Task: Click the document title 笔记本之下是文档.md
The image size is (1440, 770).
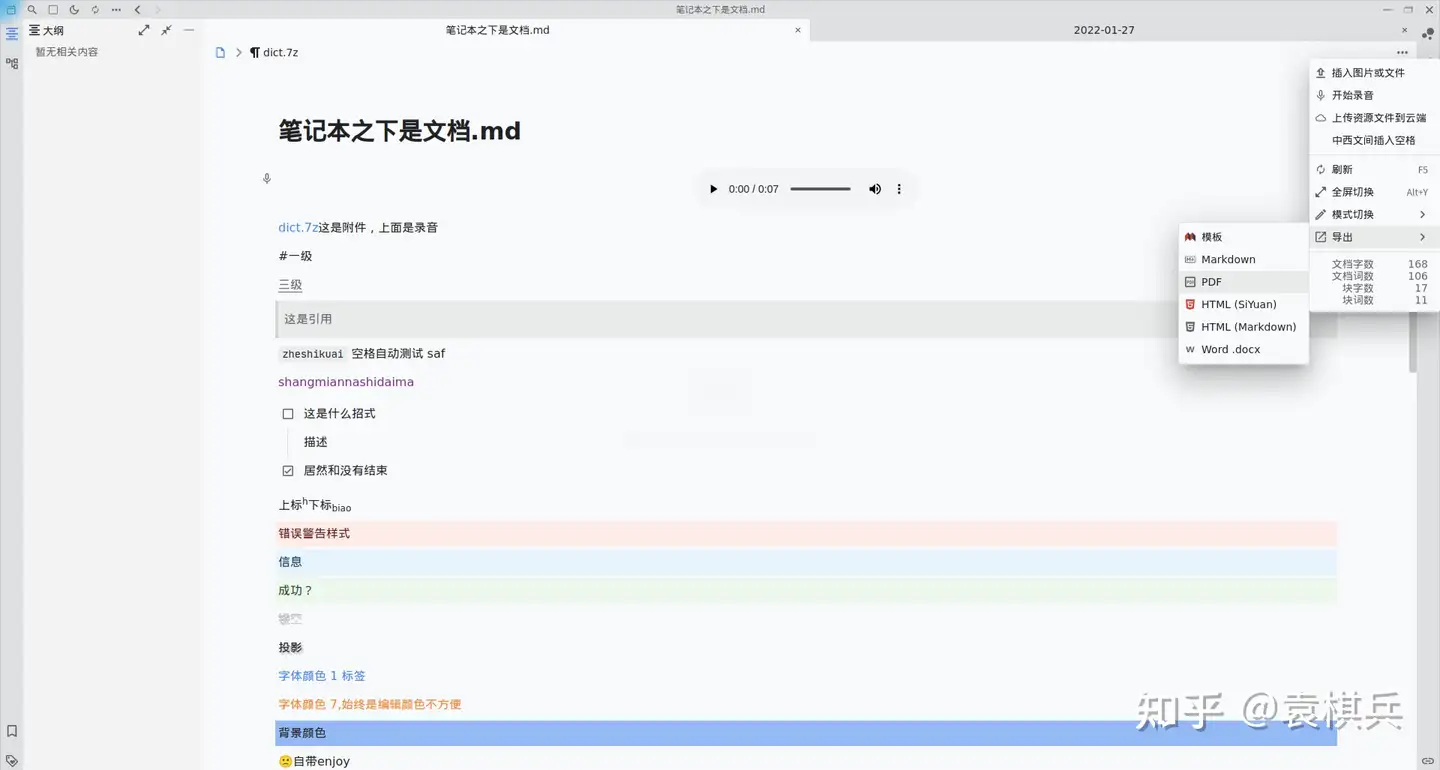Action: 400,131
